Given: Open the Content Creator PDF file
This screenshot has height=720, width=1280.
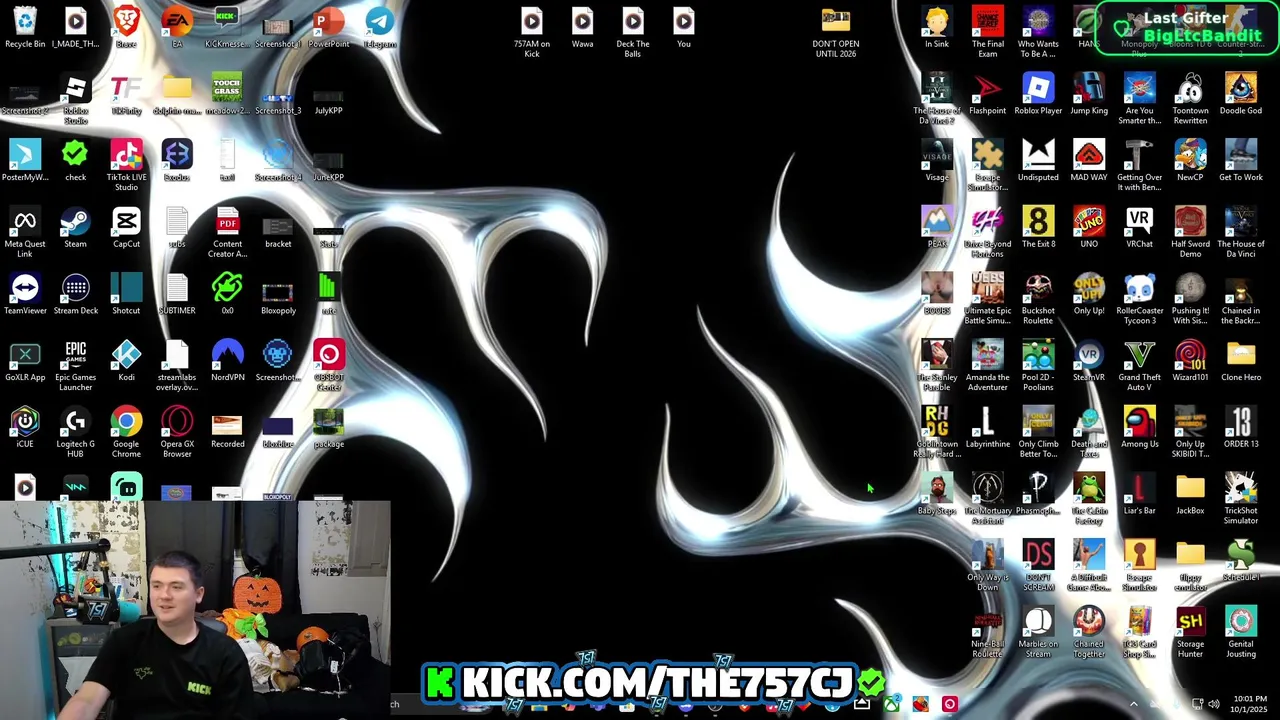Looking at the screenshot, I should (228, 233).
